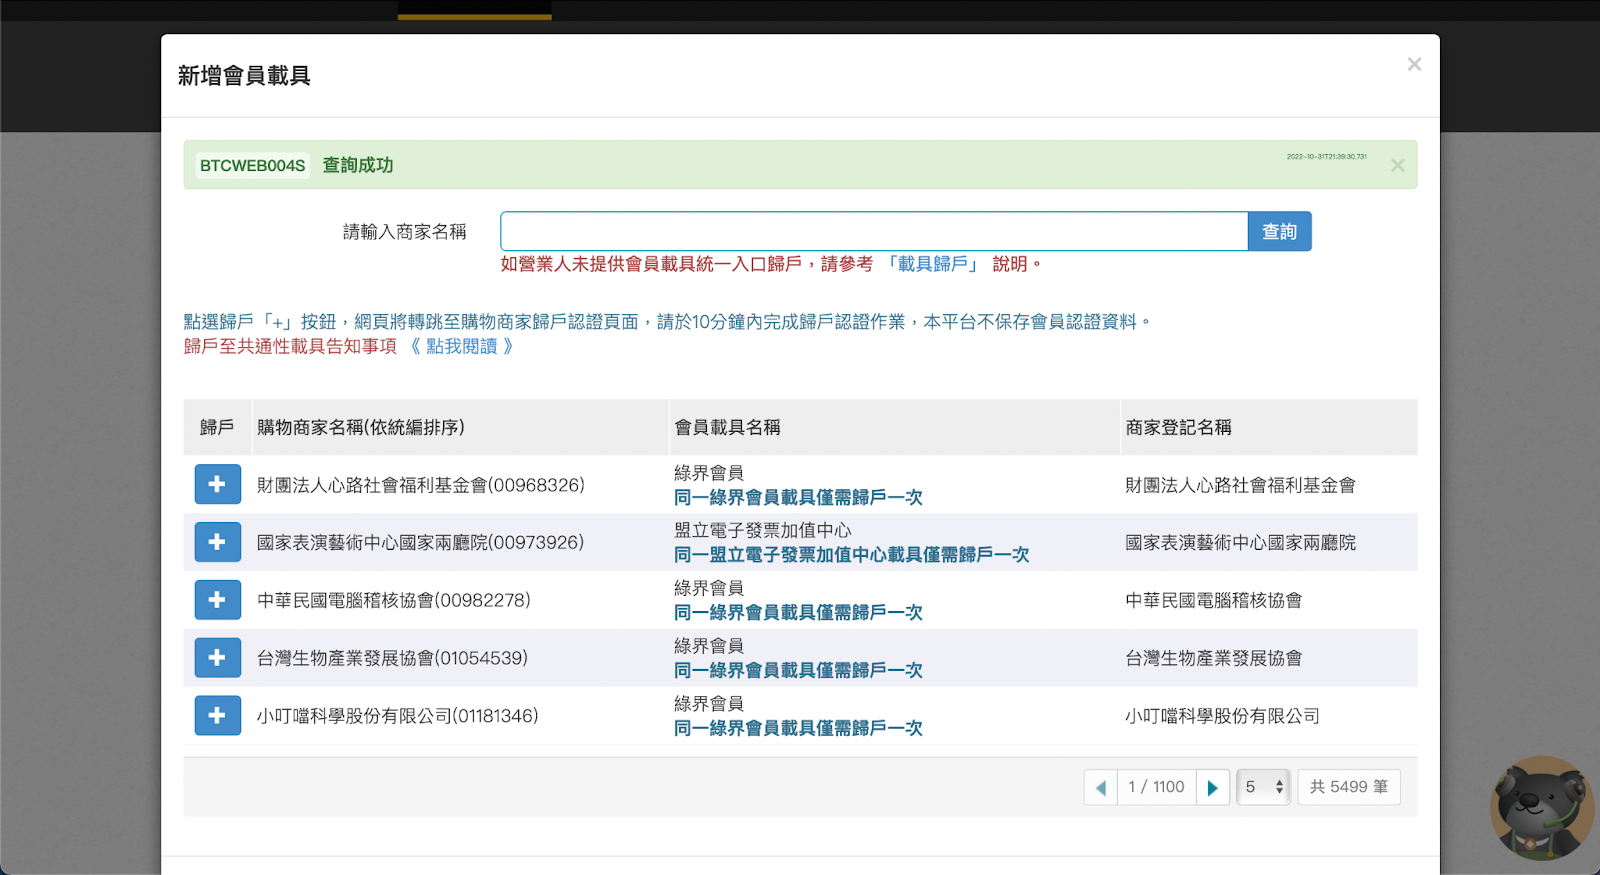
Task: Click 同一綠界會員載具僅需歸戶一次 in 小叮噹科學 row
Action: coord(798,729)
